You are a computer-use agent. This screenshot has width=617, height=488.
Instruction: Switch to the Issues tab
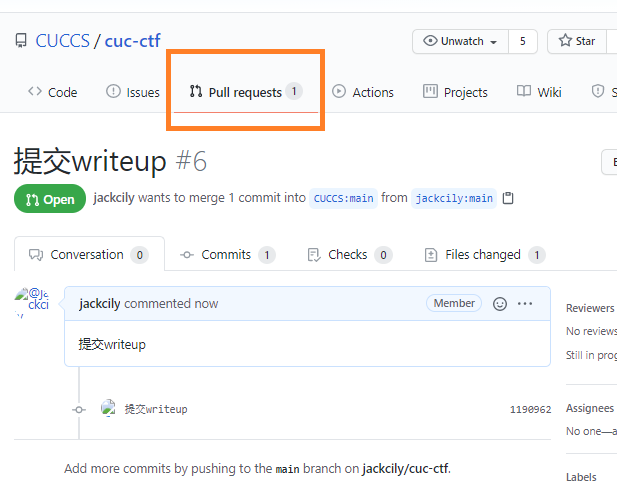pyautogui.click(x=133, y=92)
